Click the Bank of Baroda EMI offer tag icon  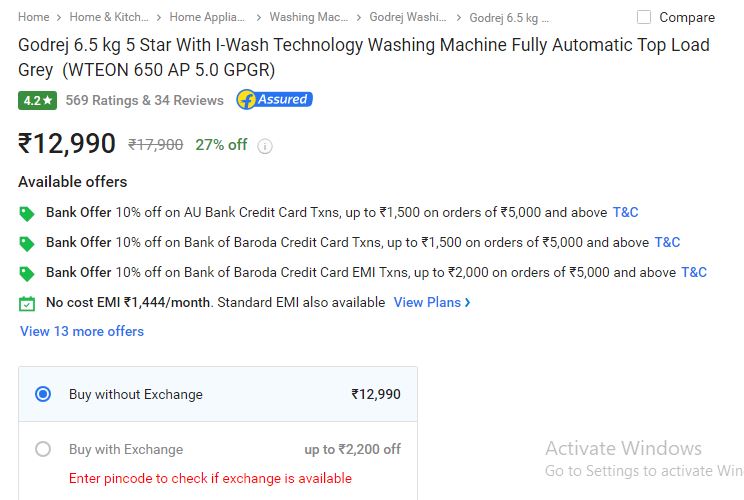pos(27,274)
